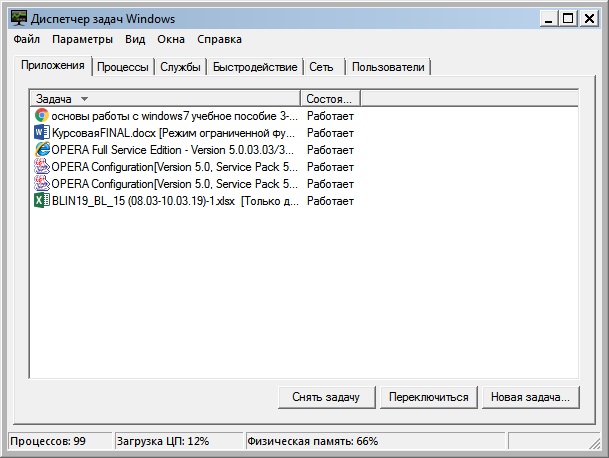
Task: Click the Новая задача... button
Action: tap(529, 397)
